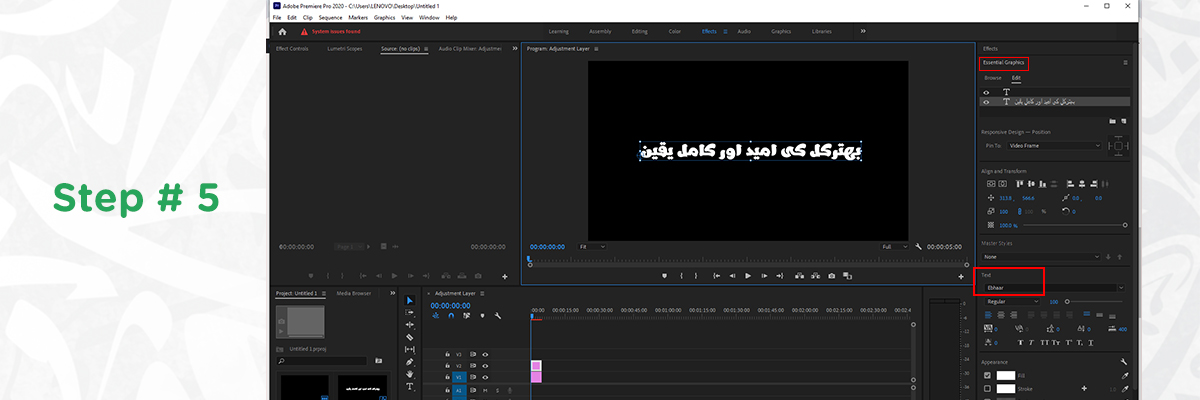1200x400 pixels.
Task: Click the pink clip on V2 track
Action: click(x=536, y=366)
